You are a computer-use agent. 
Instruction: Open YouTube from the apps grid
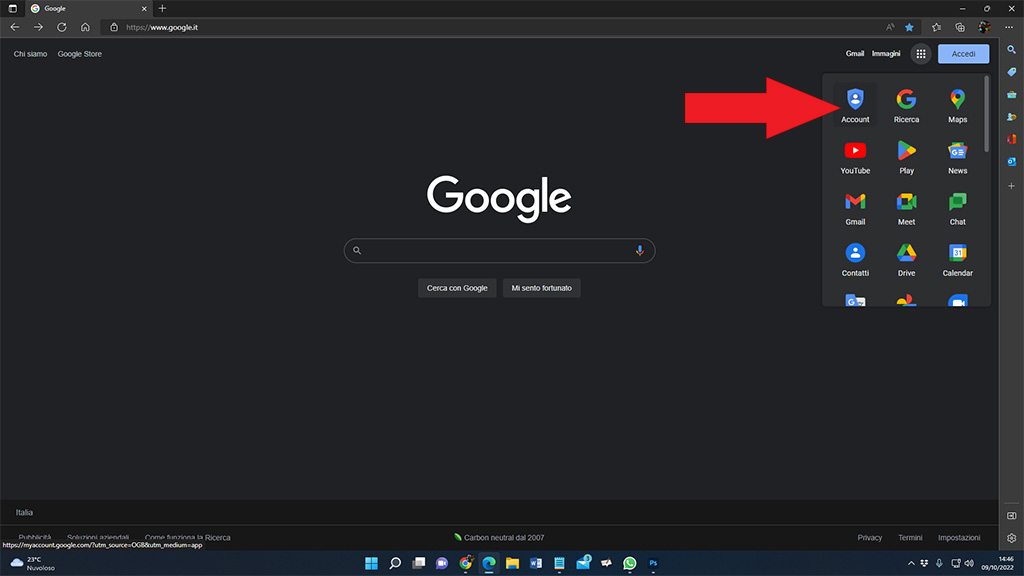(x=855, y=157)
